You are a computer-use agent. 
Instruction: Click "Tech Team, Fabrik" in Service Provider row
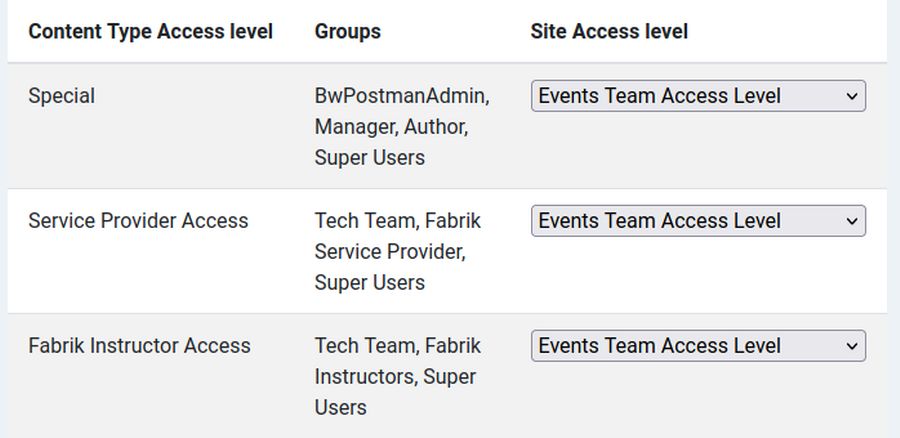coord(397,221)
